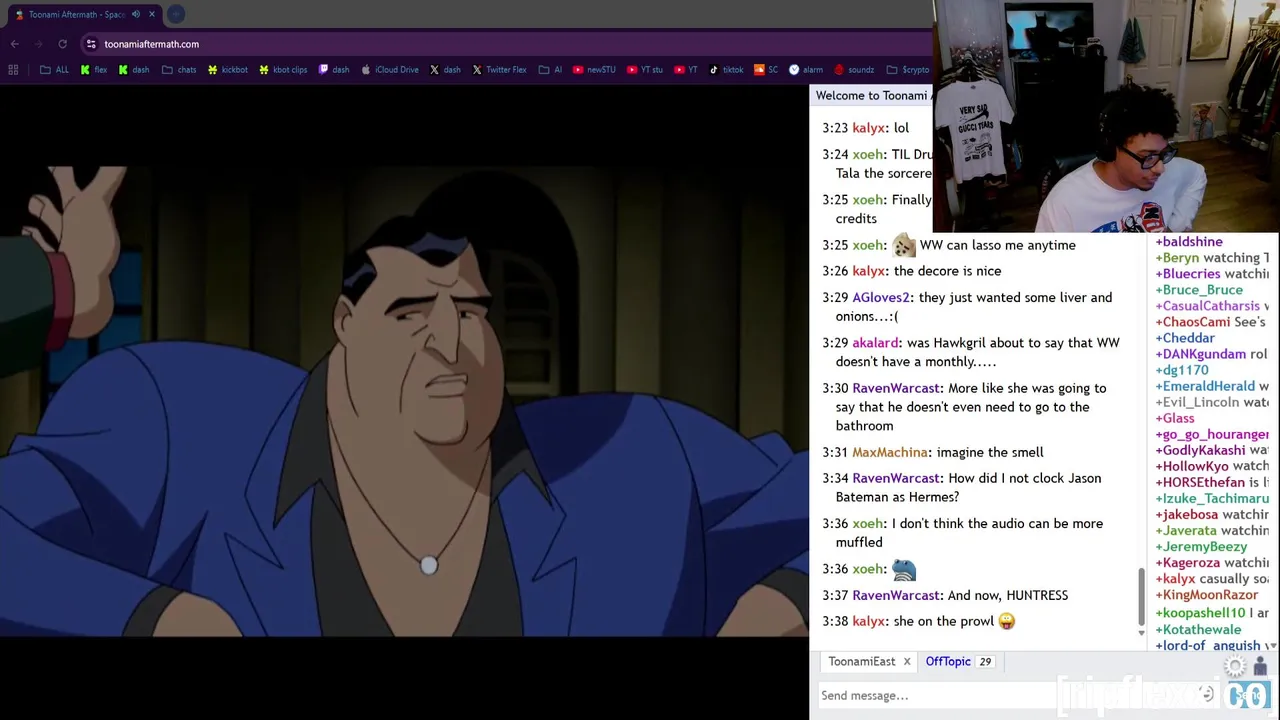Select user dg1170 in user list

(1182, 369)
